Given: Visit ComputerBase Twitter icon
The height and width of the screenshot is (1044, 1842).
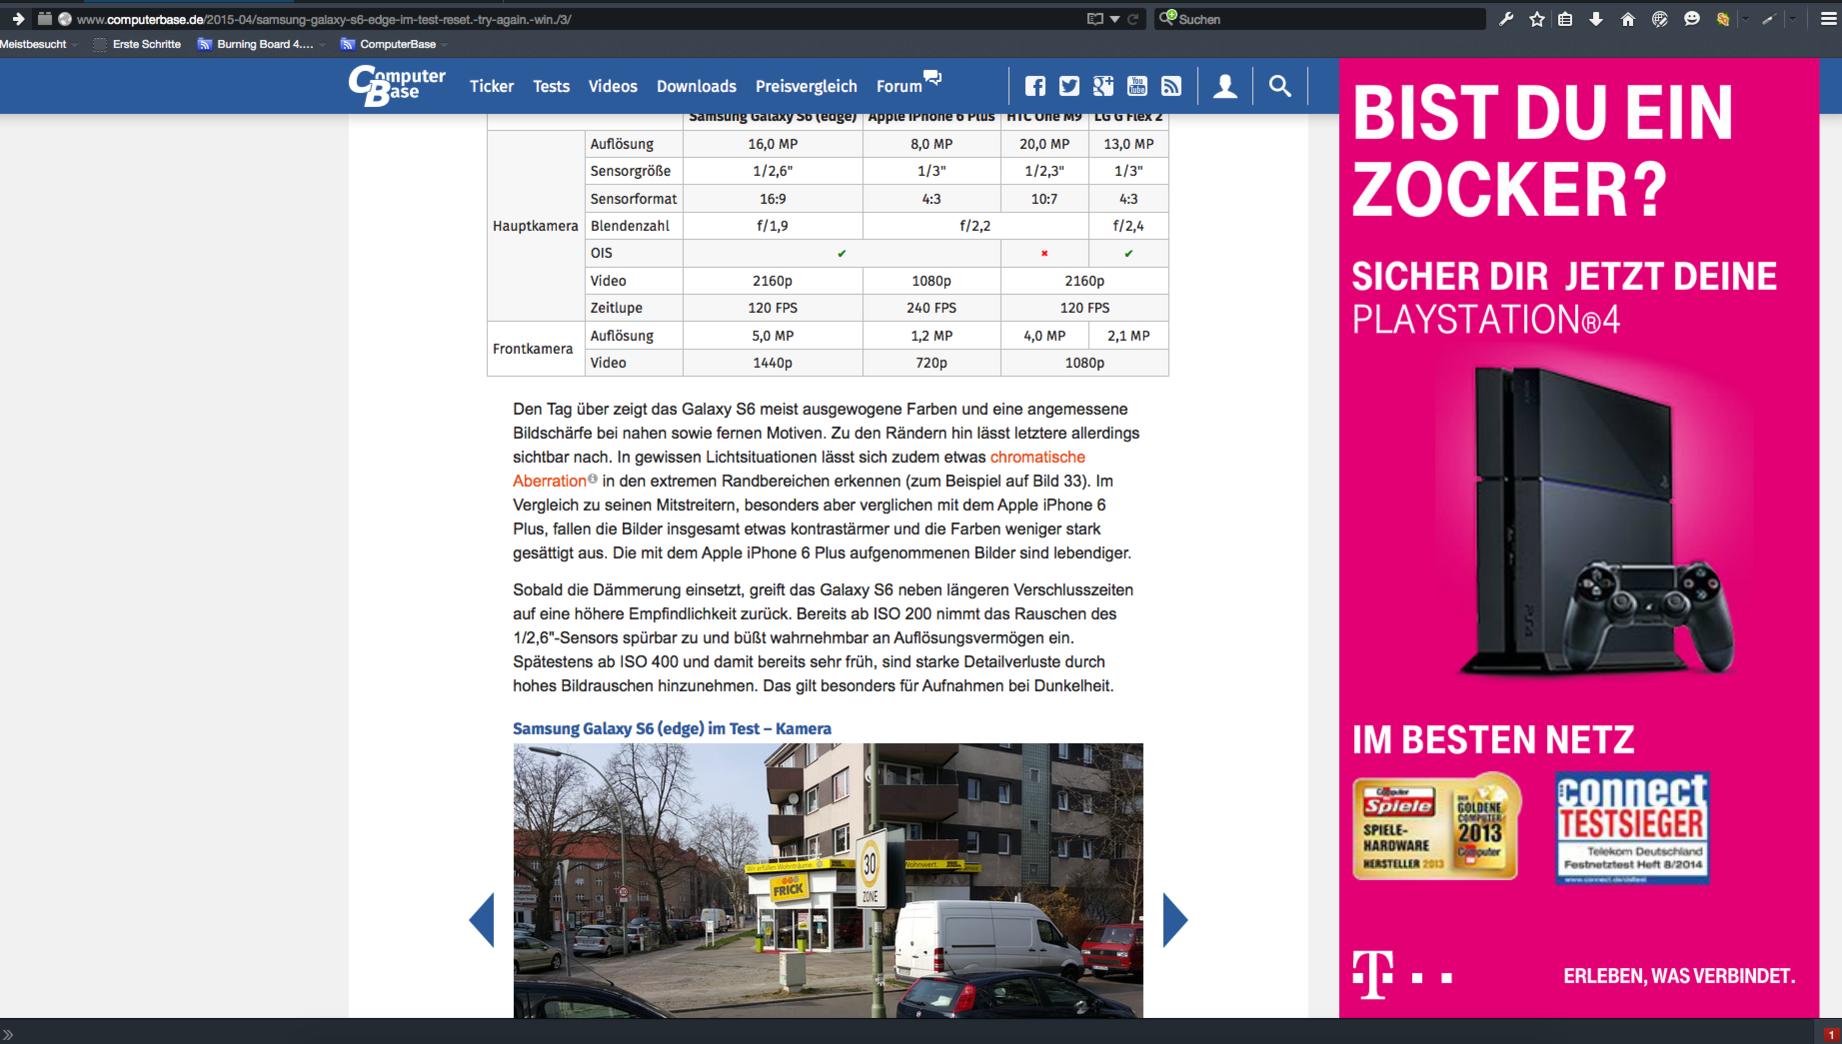Looking at the screenshot, I should [1069, 86].
